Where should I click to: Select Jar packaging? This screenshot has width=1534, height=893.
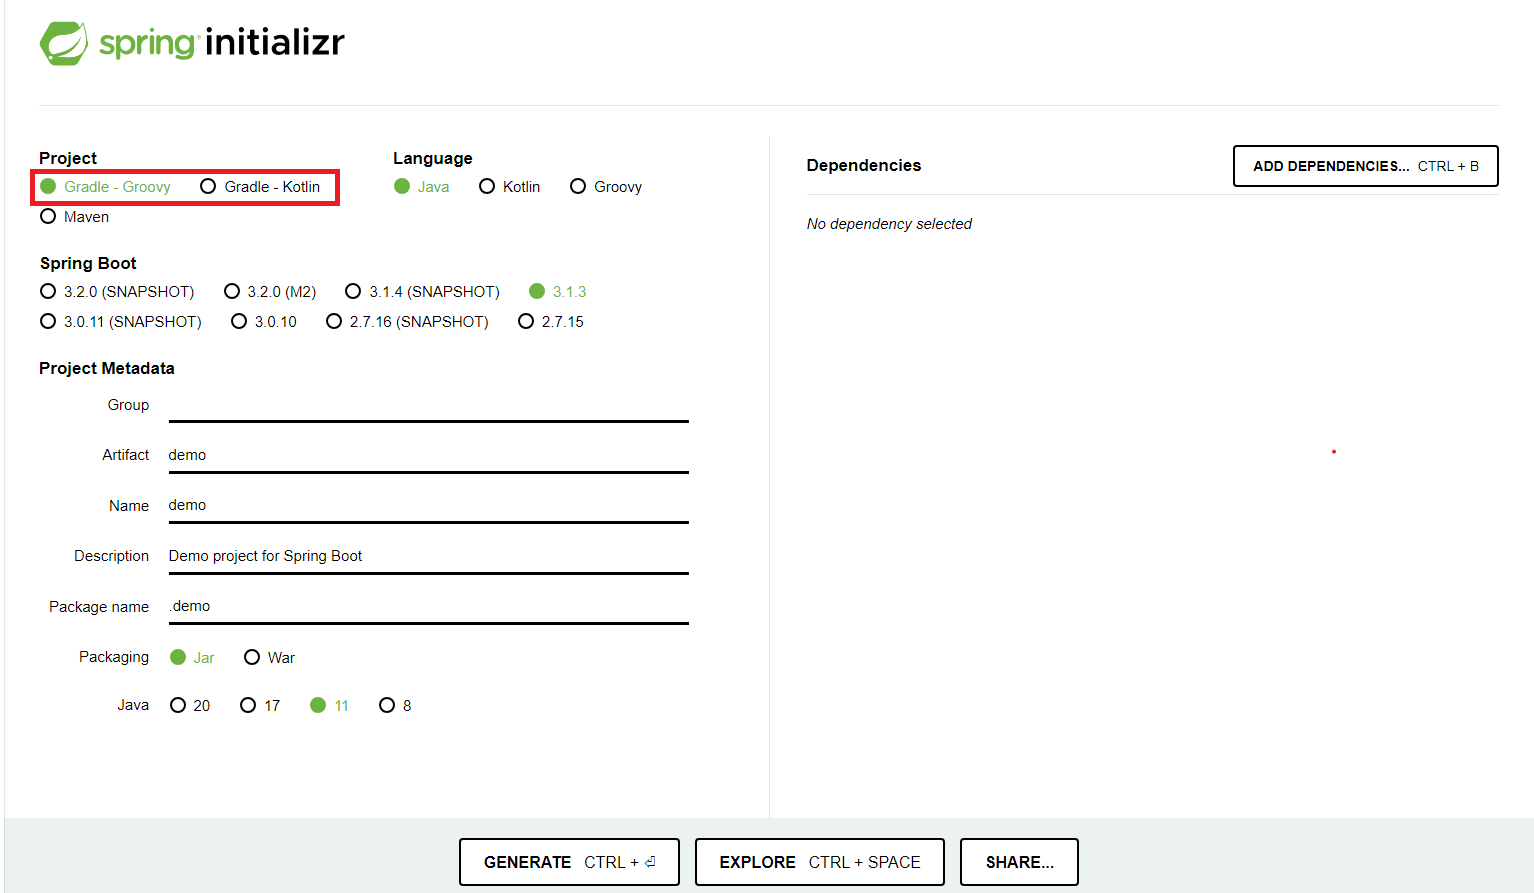(192, 658)
